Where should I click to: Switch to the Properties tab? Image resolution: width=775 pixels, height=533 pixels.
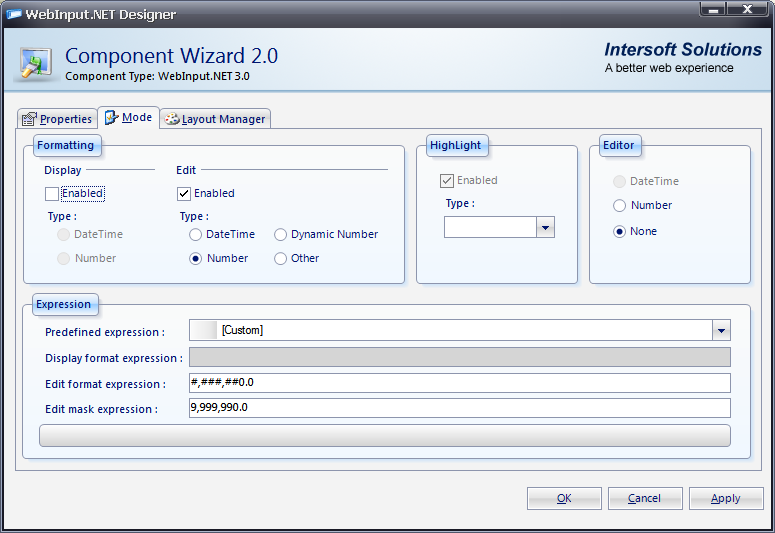point(57,119)
